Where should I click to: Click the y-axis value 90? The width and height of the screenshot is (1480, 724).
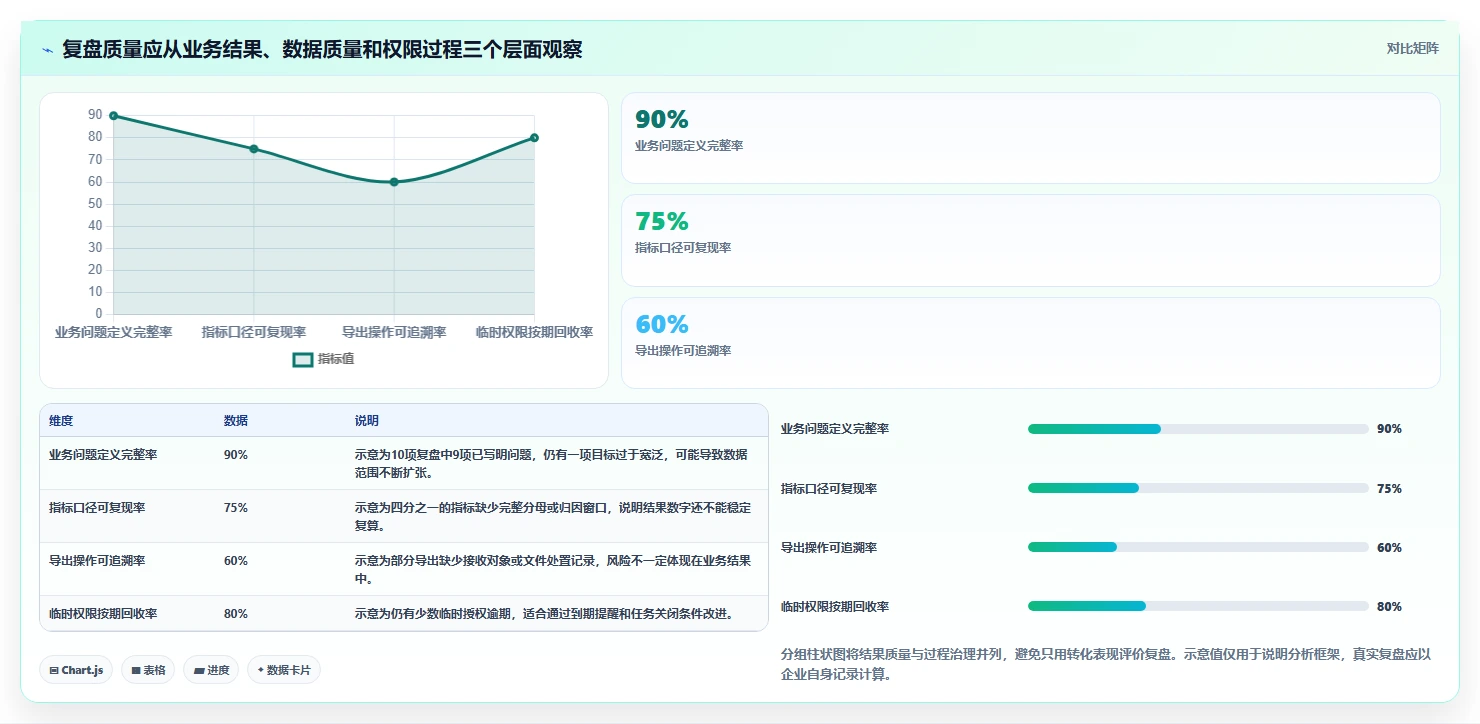pyautogui.click(x=95, y=115)
